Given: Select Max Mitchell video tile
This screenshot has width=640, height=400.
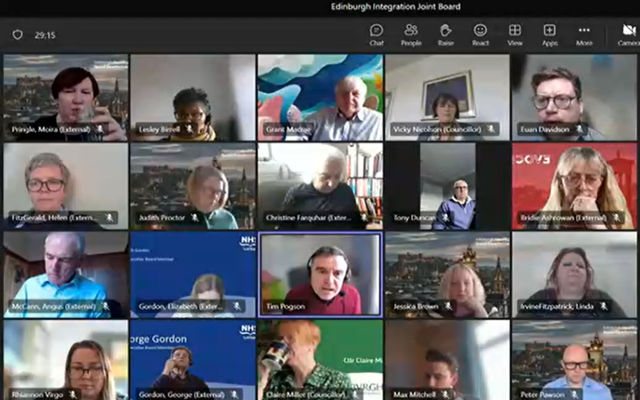Looking at the screenshot, I should point(447,360).
